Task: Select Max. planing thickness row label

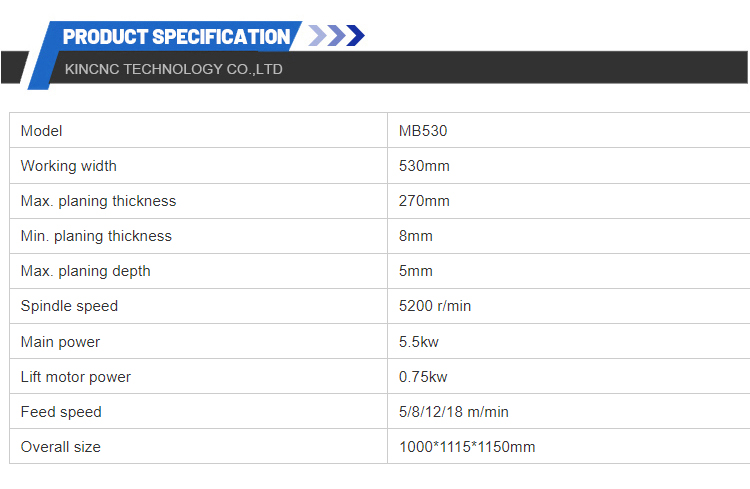Action: [98, 201]
